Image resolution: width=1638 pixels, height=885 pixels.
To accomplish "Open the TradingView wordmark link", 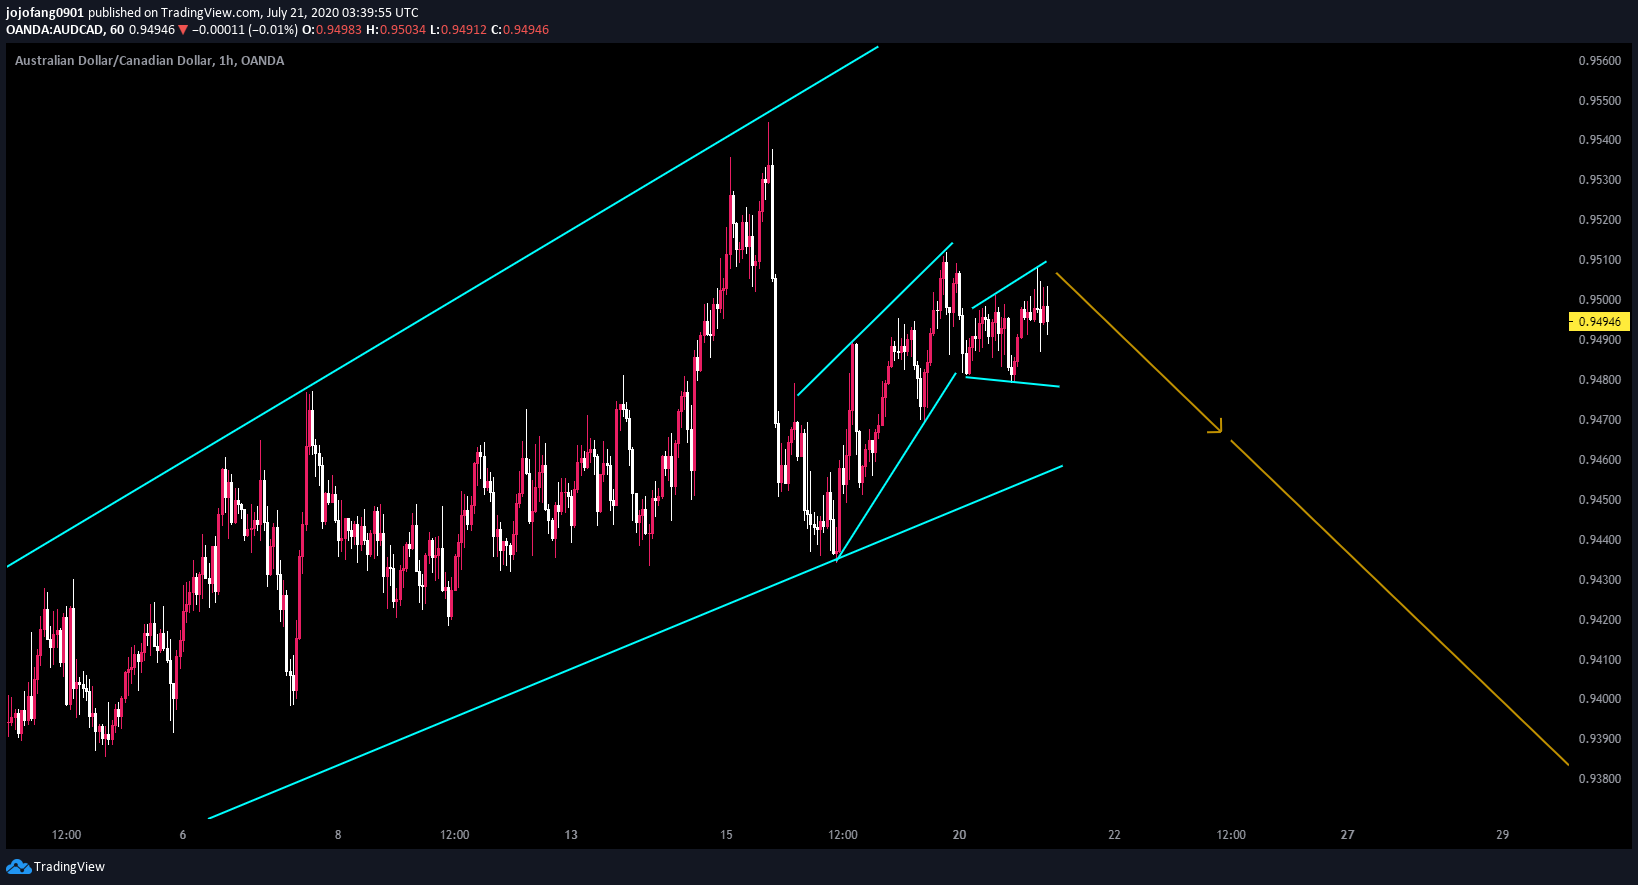I will [x=69, y=867].
